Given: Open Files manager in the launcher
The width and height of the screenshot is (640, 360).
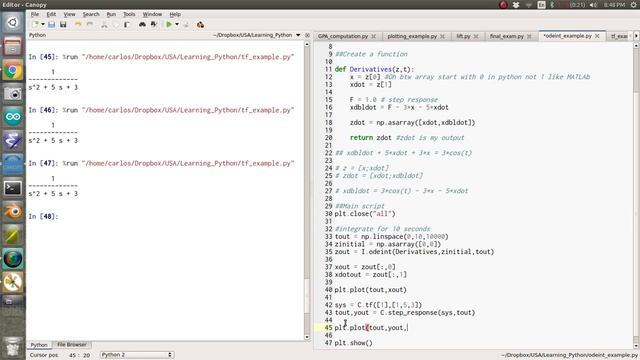Looking at the screenshot, I should coord(13,46).
